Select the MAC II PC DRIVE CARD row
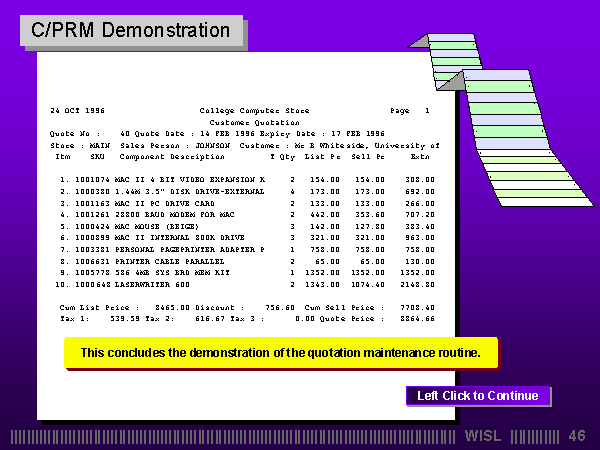 [170, 202]
